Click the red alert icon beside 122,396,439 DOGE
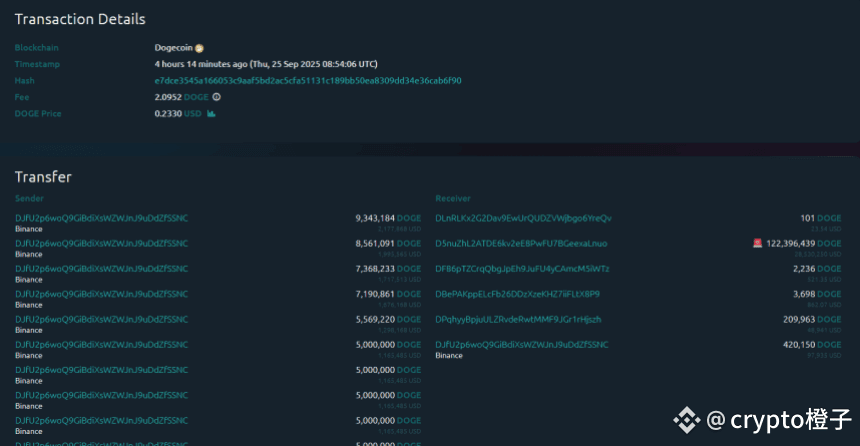Image resolution: width=860 pixels, height=446 pixels. 757,243
